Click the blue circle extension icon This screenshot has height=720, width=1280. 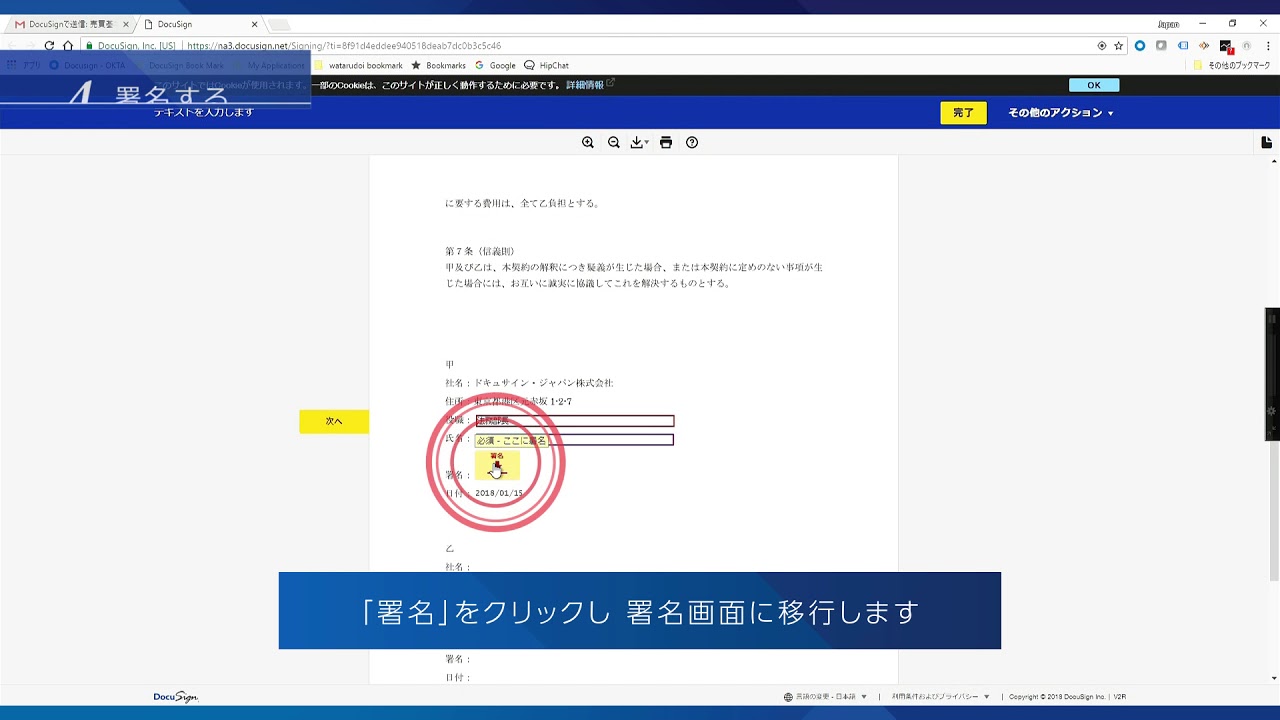1139,46
